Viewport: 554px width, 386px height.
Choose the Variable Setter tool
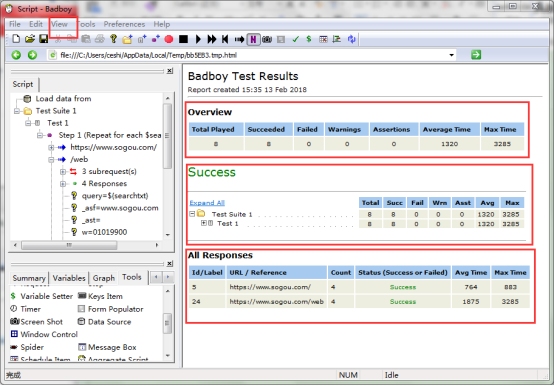pyautogui.click(x=42, y=296)
